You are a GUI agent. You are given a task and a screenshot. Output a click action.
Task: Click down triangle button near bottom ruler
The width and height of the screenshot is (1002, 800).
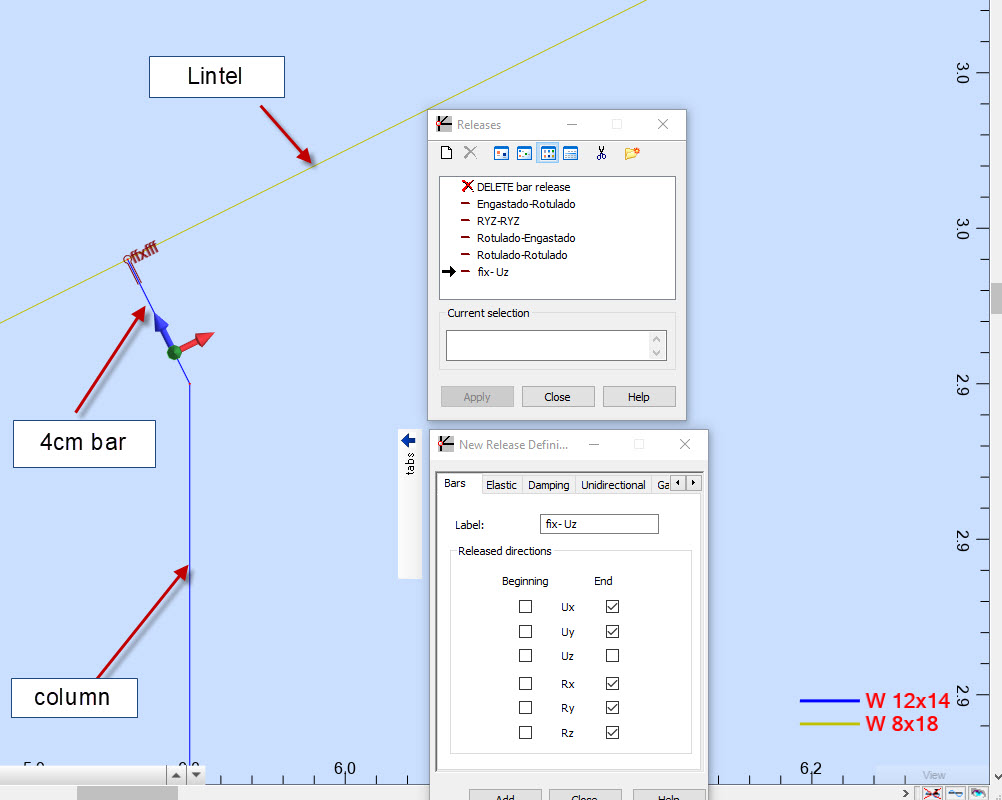(x=196, y=775)
